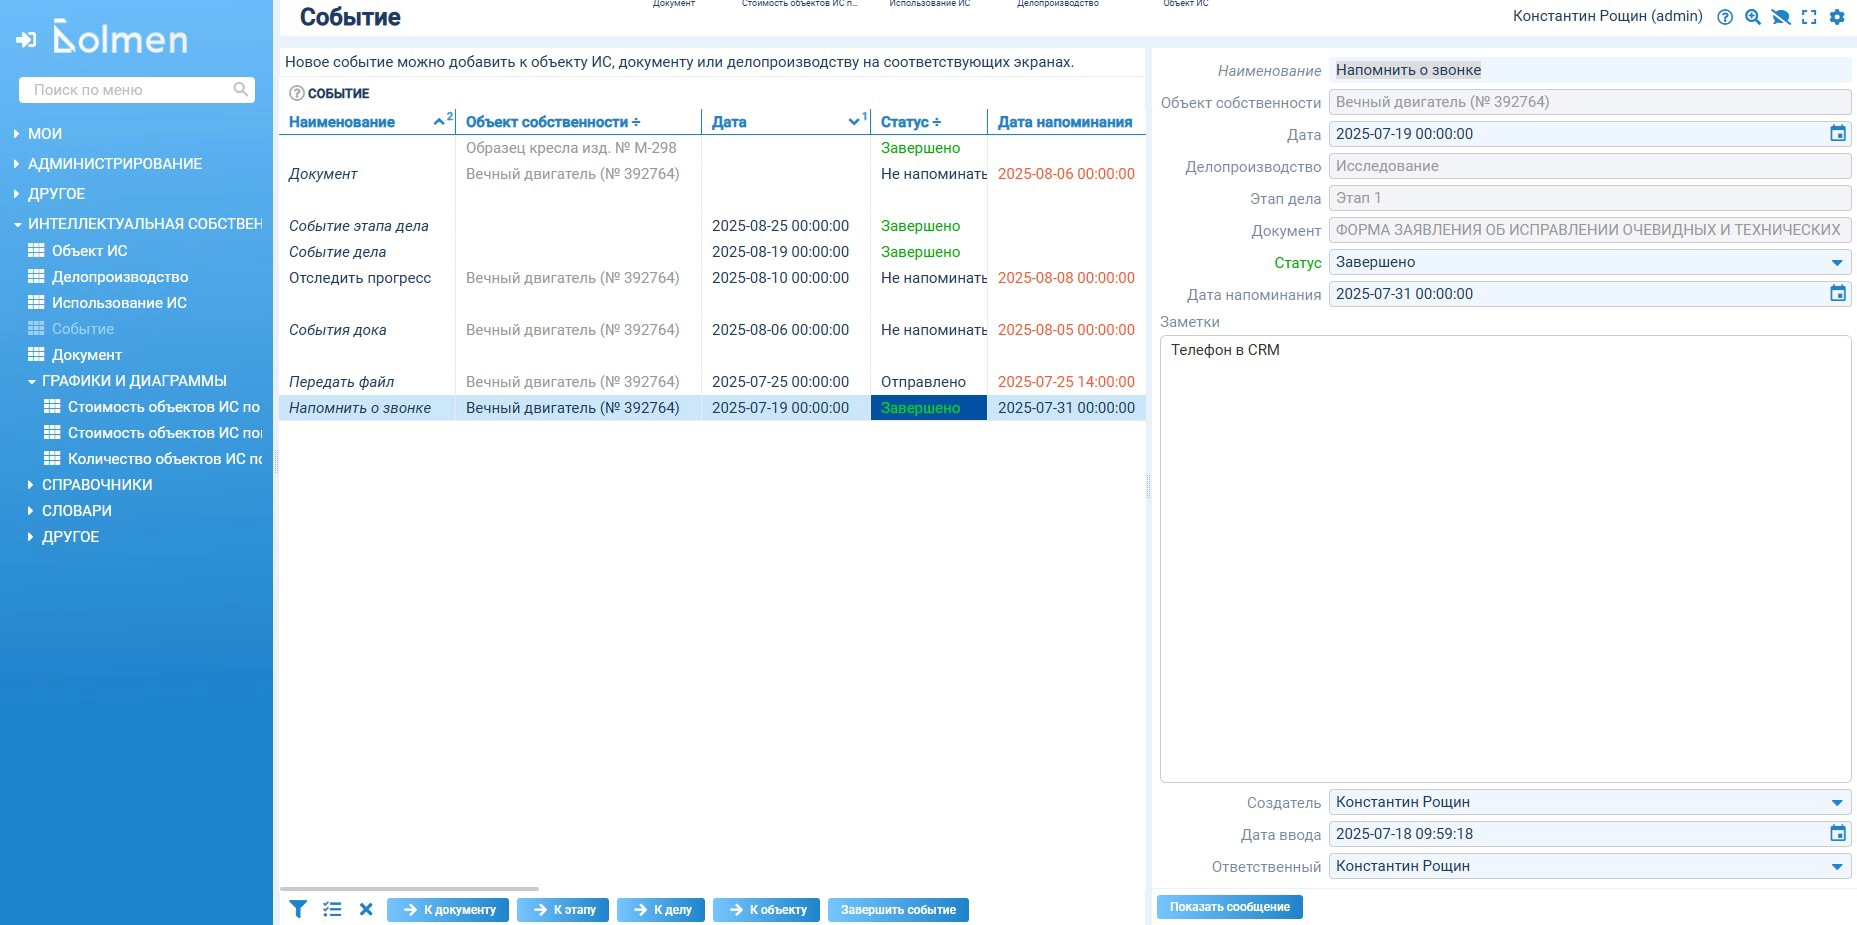The width and height of the screenshot is (1857, 925).
Task: Click the К документу button
Action: pyautogui.click(x=448, y=910)
